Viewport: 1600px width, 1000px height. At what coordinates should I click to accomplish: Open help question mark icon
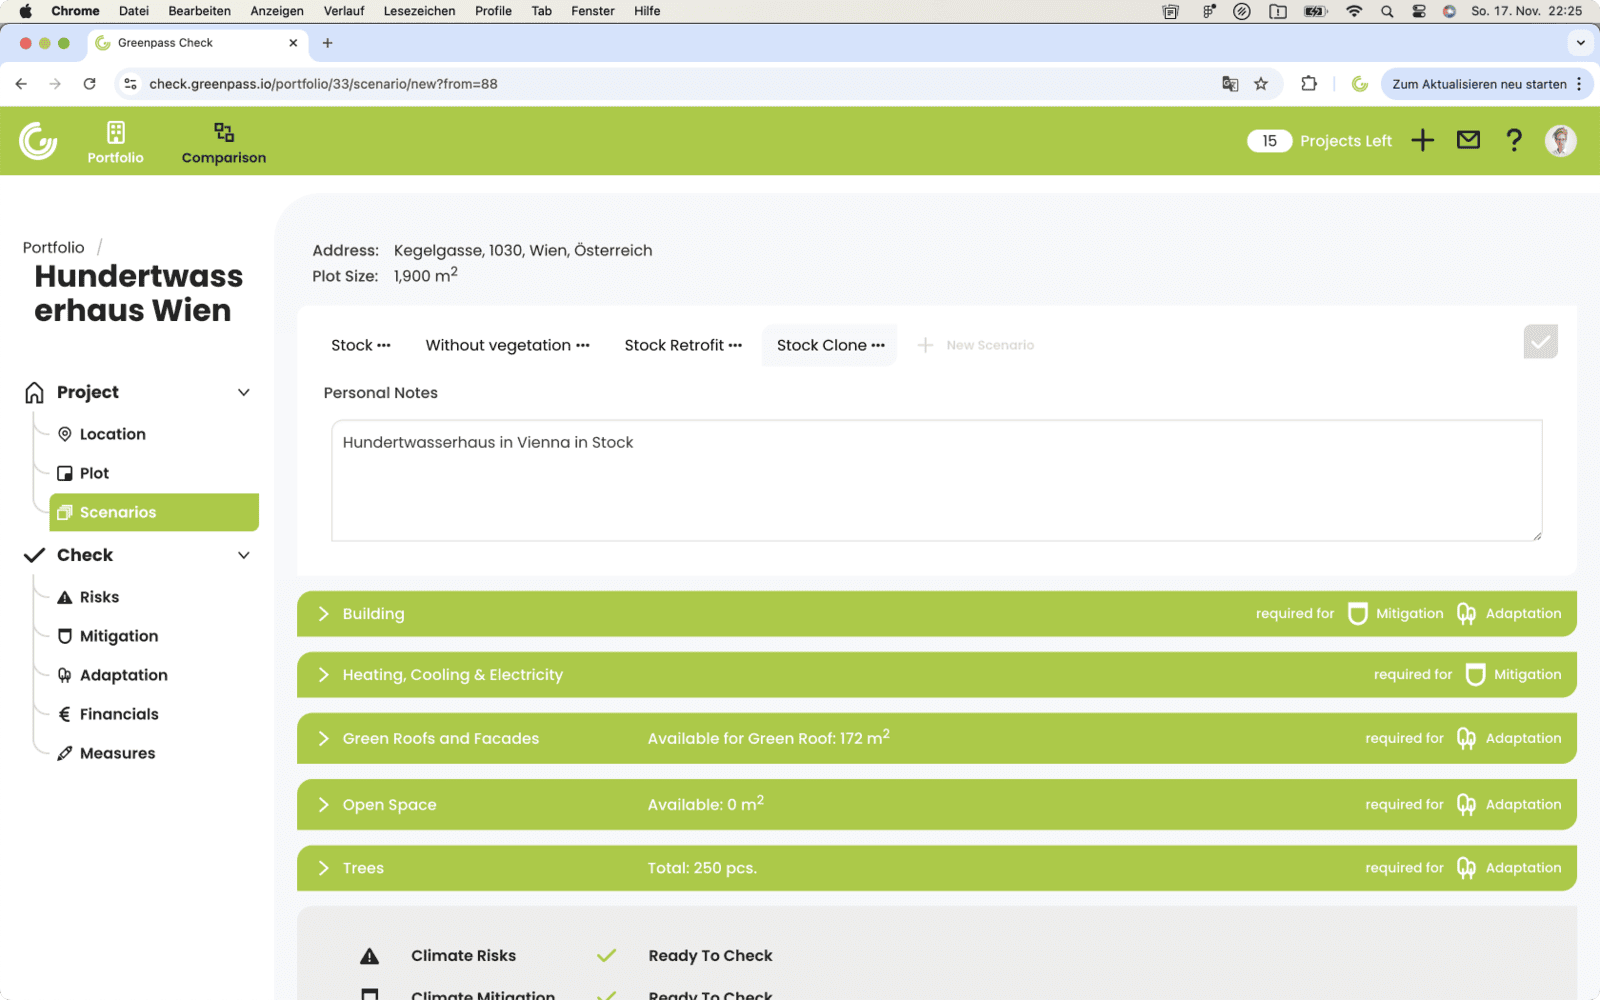(1514, 140)
